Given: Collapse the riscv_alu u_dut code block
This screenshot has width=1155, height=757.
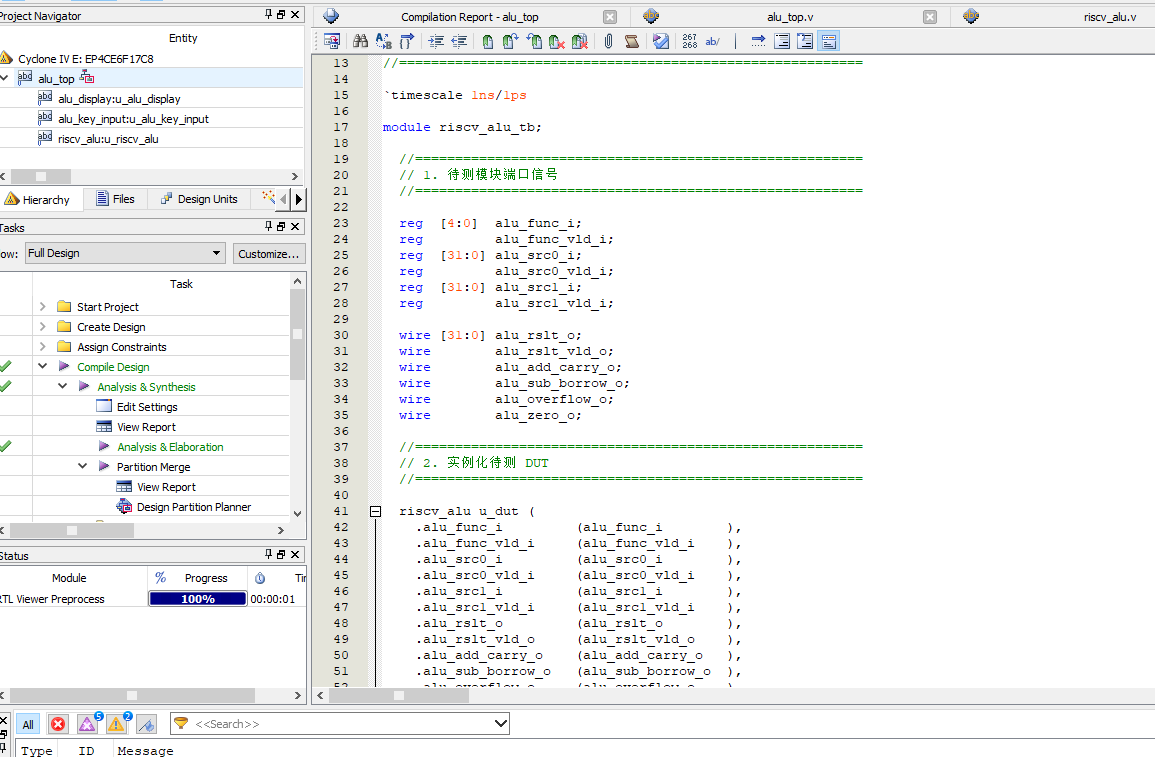Looking at the screenshot, I should click(376, 511).
